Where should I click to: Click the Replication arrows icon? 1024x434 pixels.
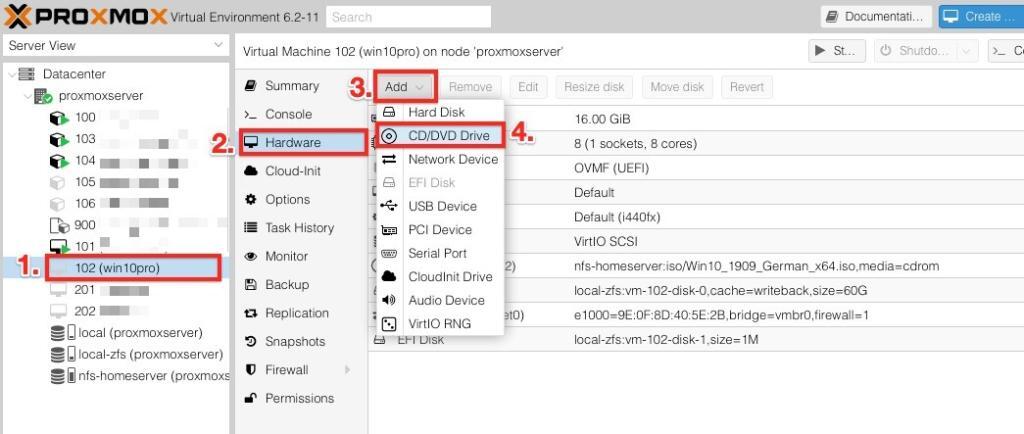point(250,313)
